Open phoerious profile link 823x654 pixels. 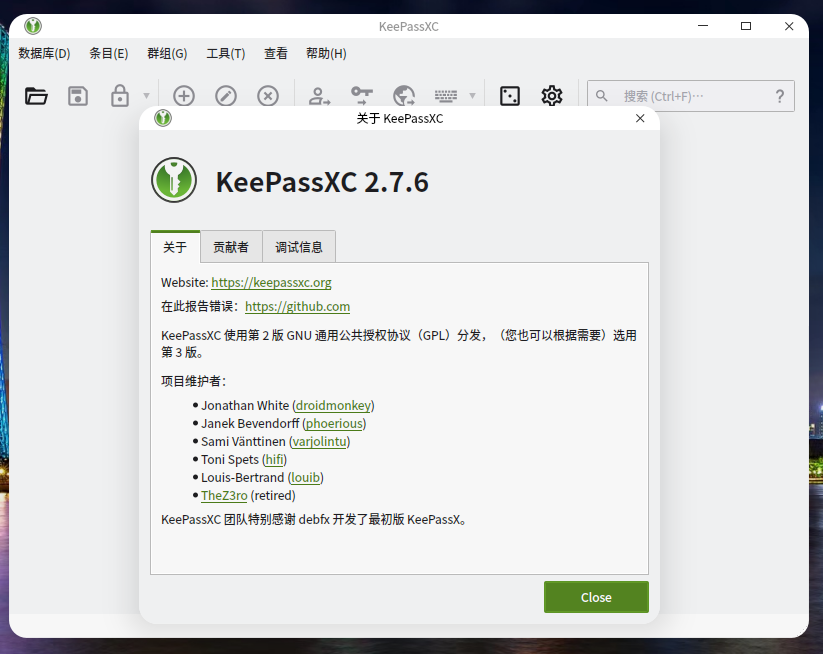point(334,424)
